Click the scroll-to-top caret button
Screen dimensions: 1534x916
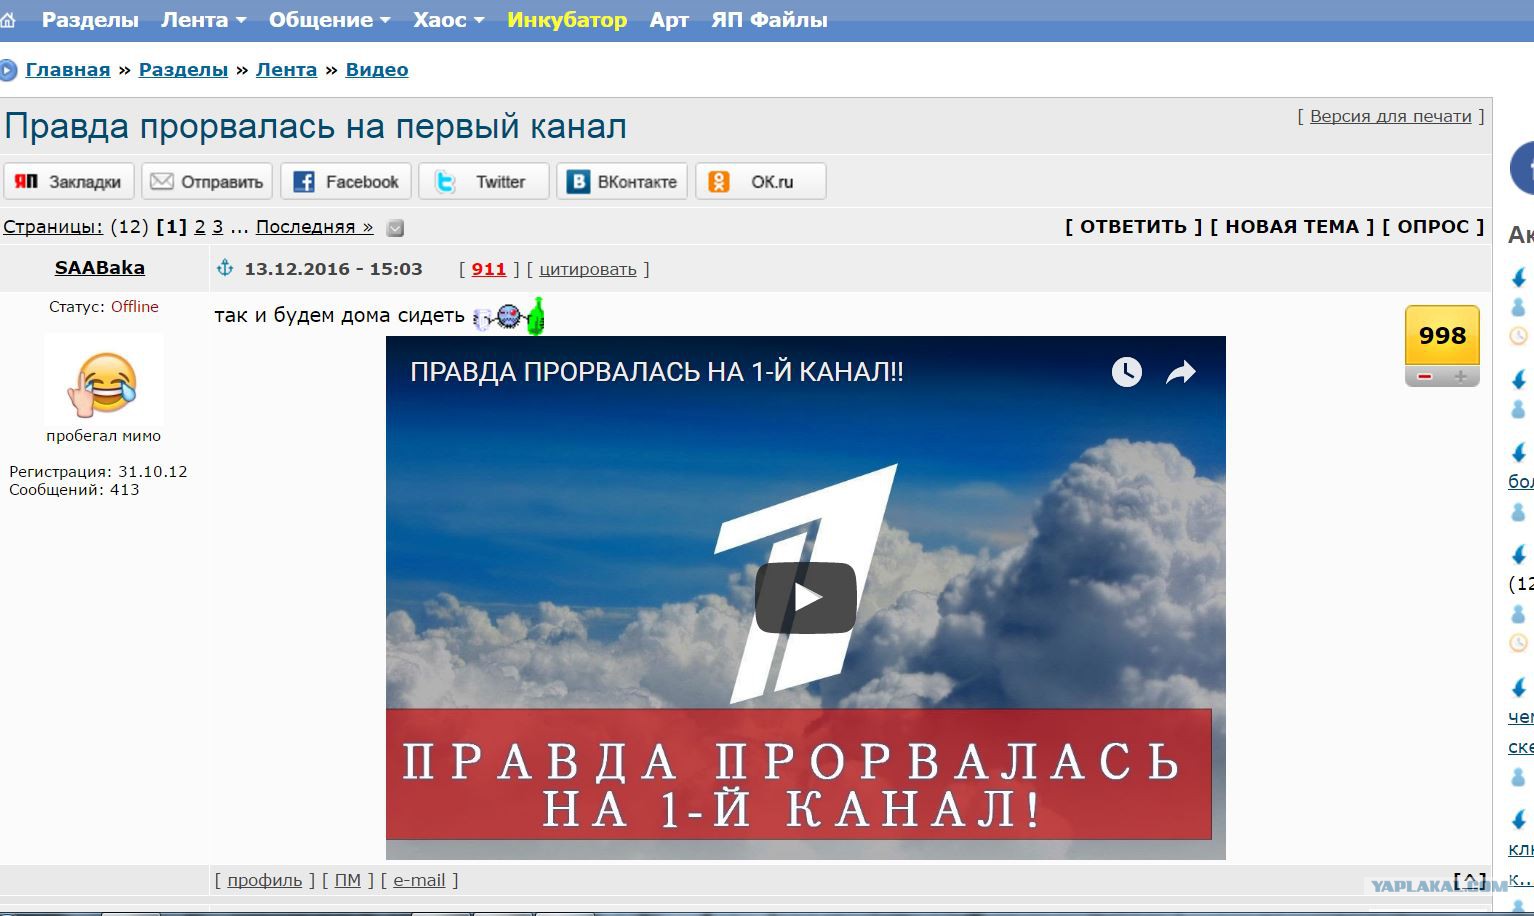pos(1470,881)
